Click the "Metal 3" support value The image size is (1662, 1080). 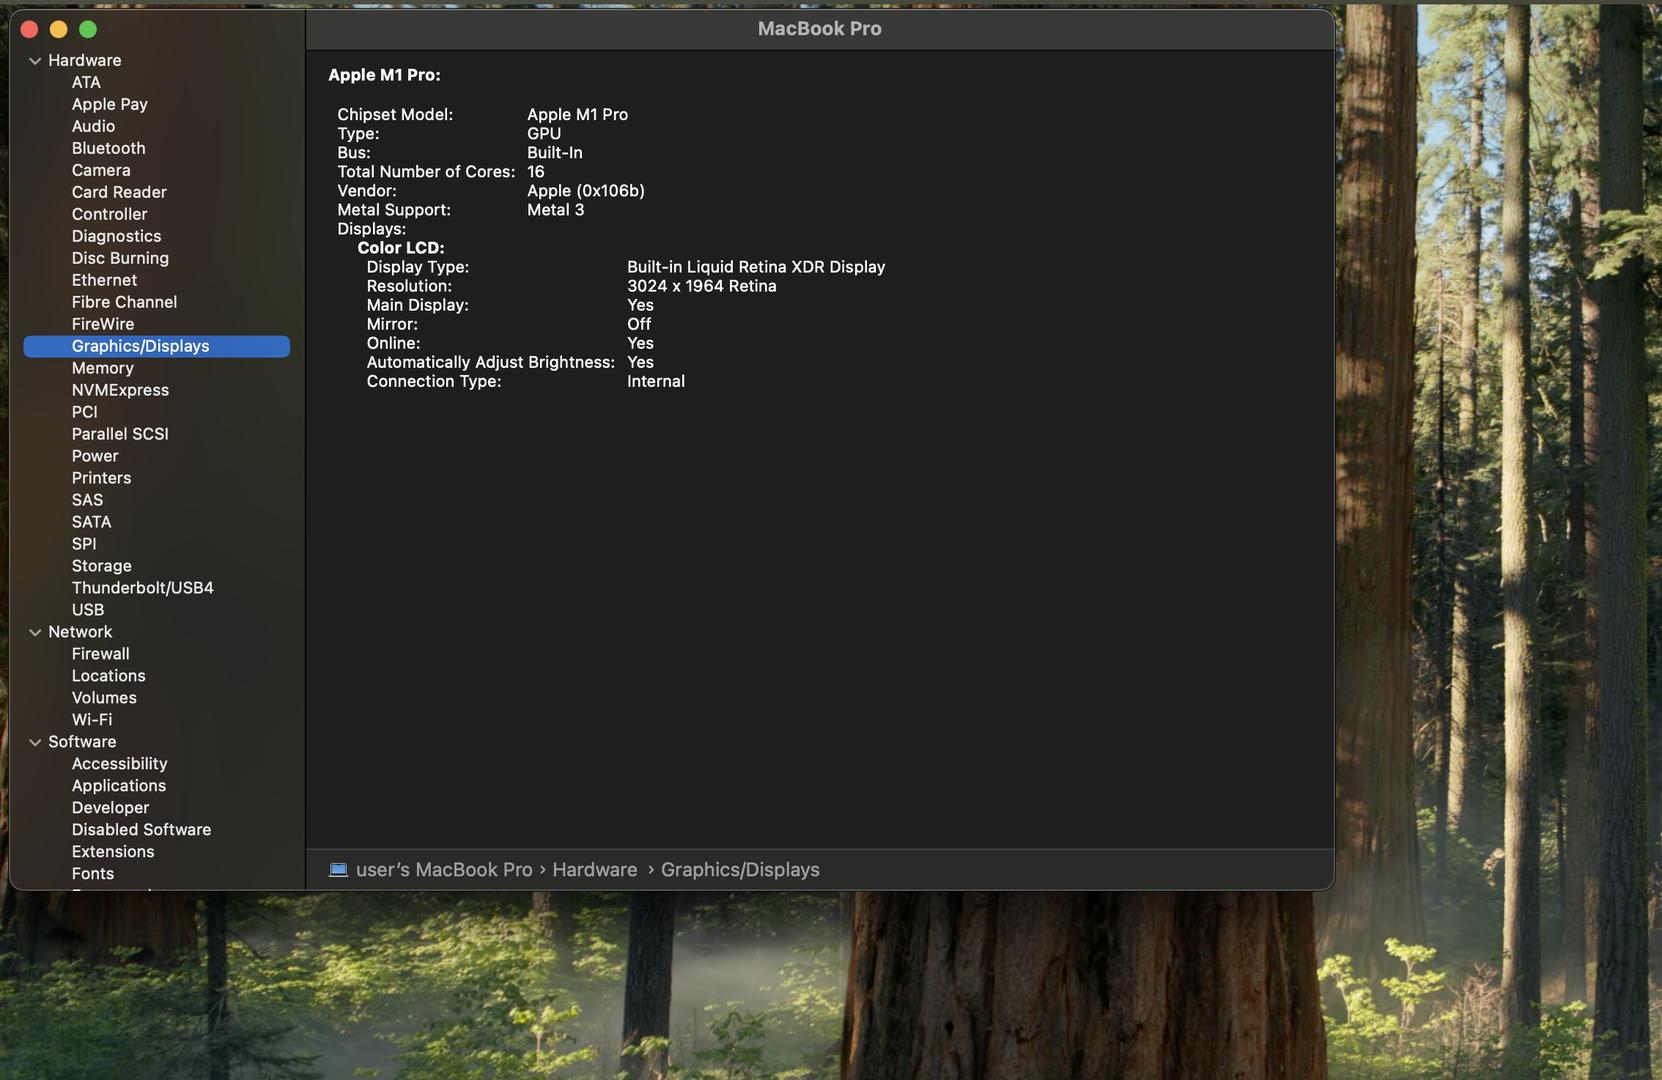pos(555,210)
